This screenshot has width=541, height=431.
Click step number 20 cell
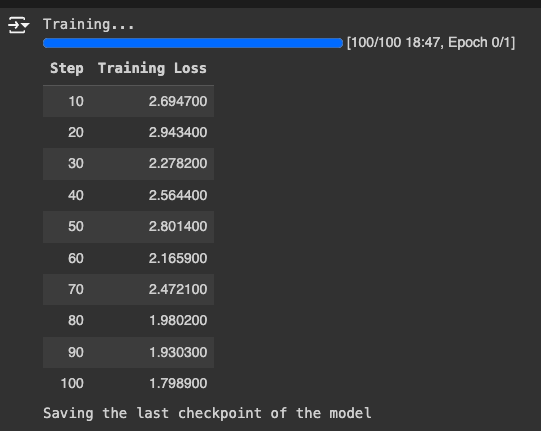click(76, 133)
